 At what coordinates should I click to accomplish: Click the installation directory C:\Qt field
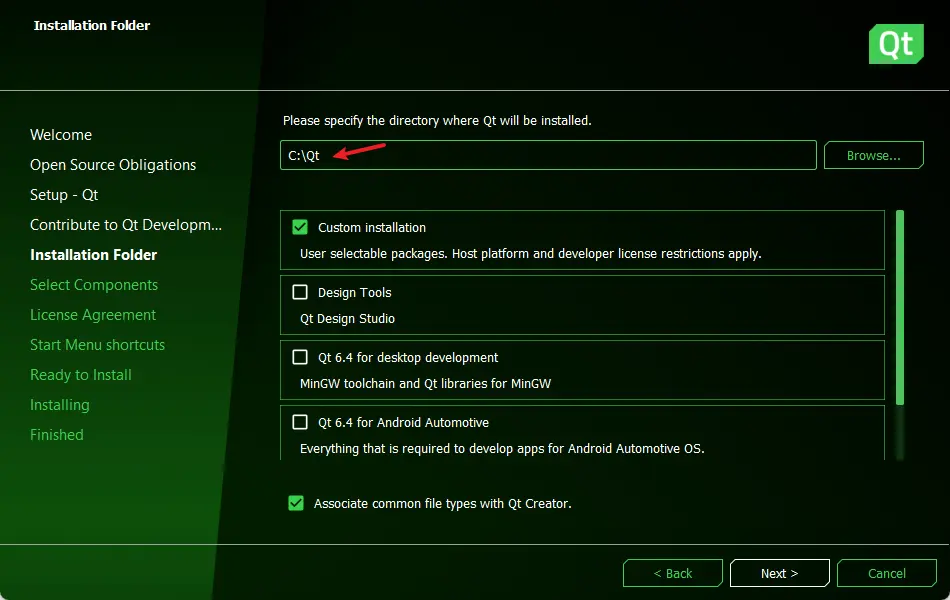click(548, 155)
